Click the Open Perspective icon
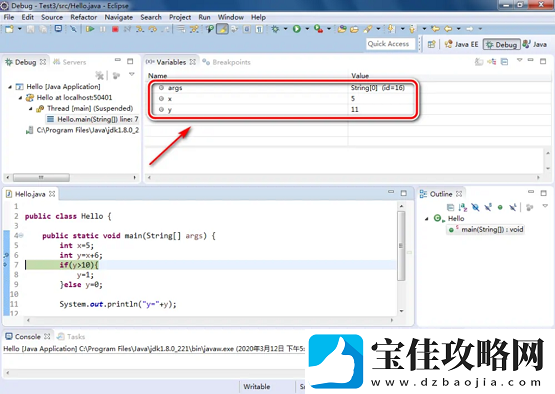 [431, 44]
